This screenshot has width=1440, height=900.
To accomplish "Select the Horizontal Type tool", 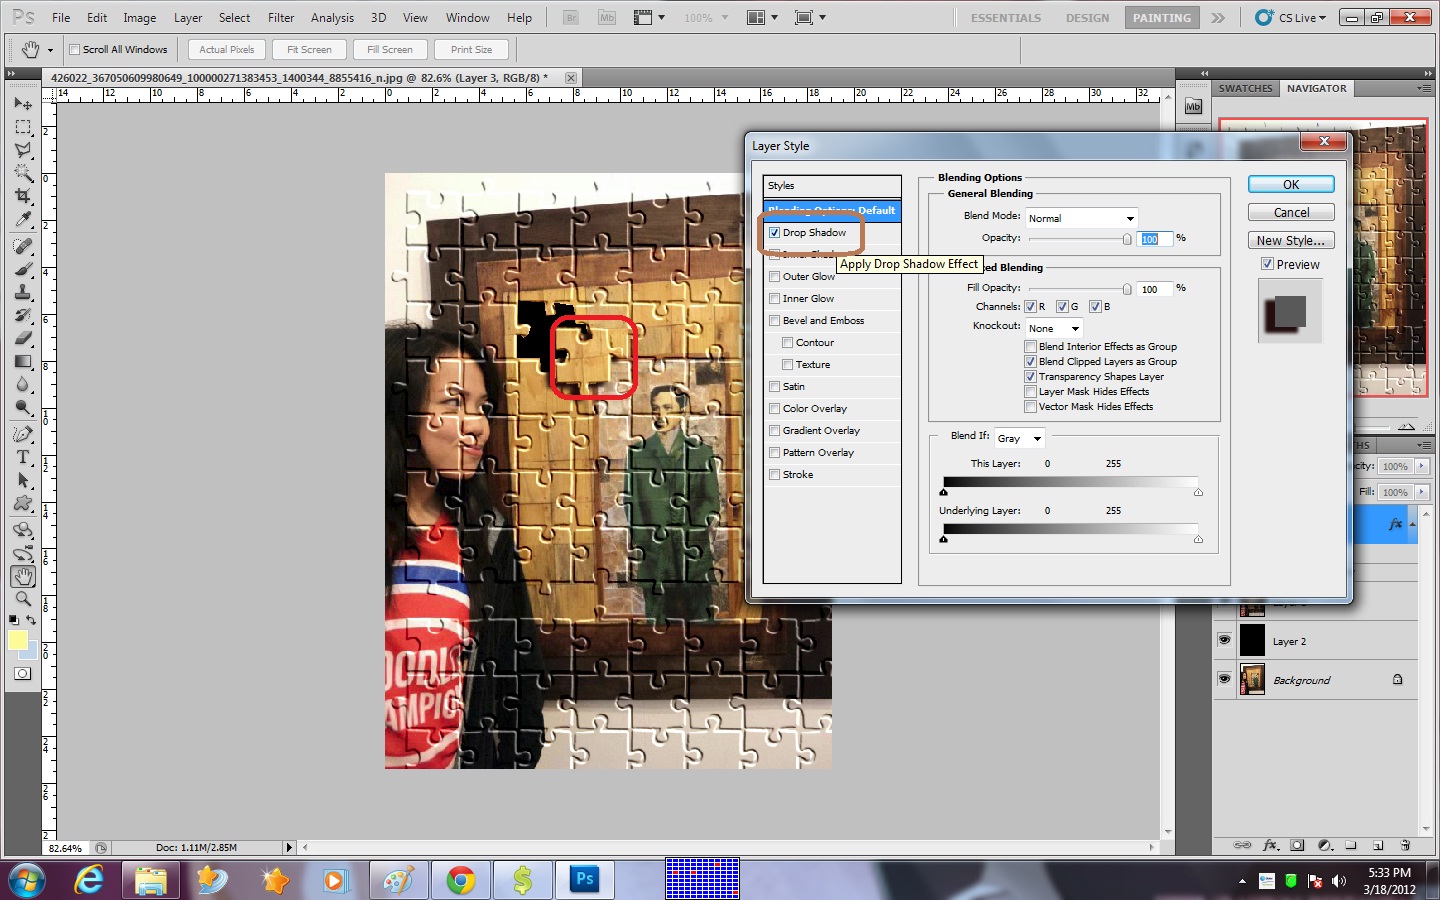I will point(23,457).
